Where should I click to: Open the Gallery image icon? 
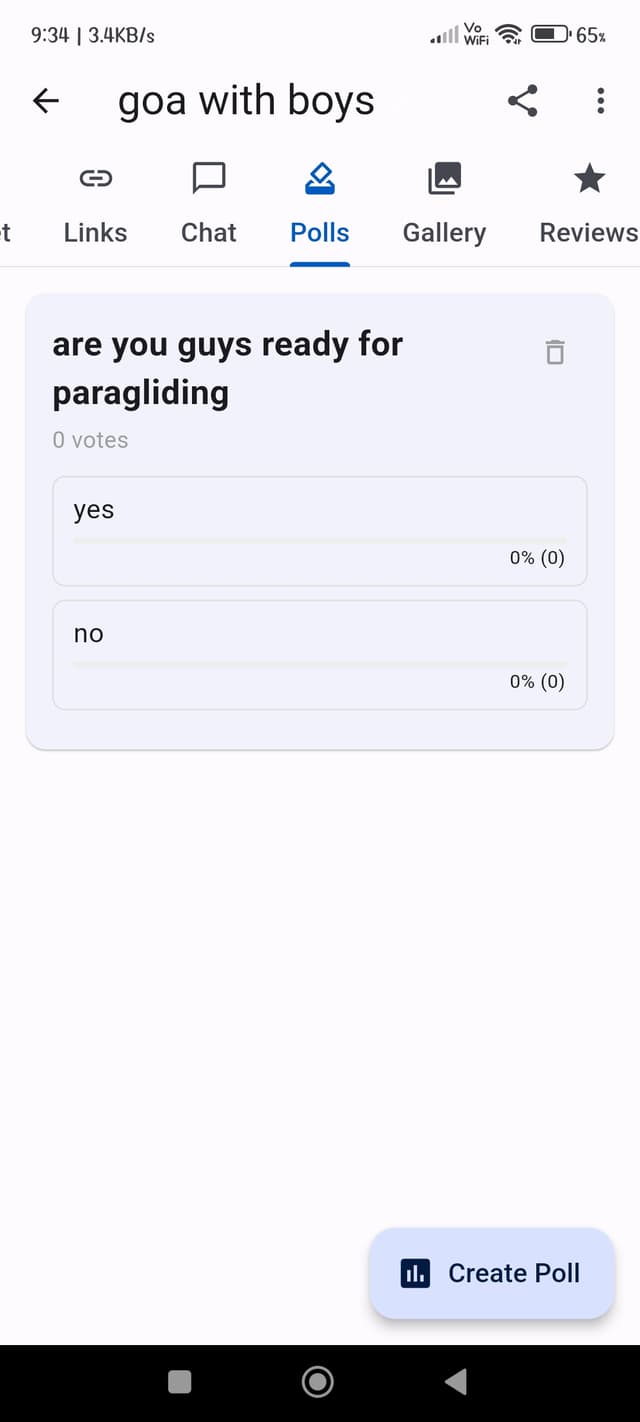click(443, 178)
